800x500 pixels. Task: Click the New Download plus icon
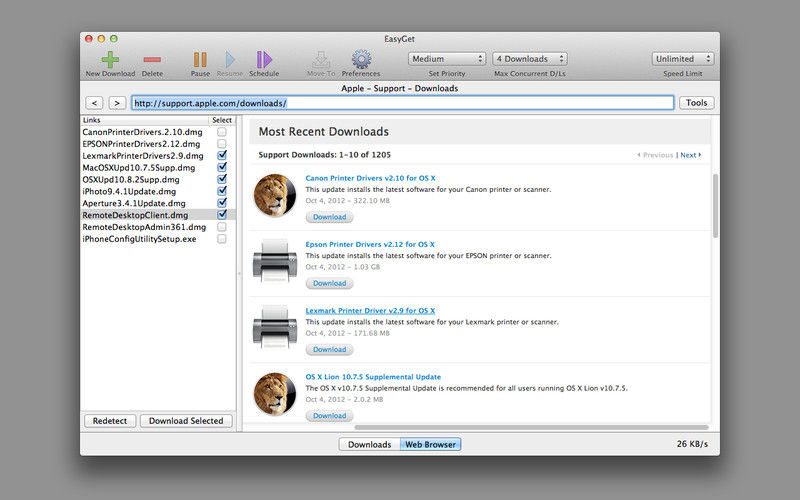click(110, 60)
